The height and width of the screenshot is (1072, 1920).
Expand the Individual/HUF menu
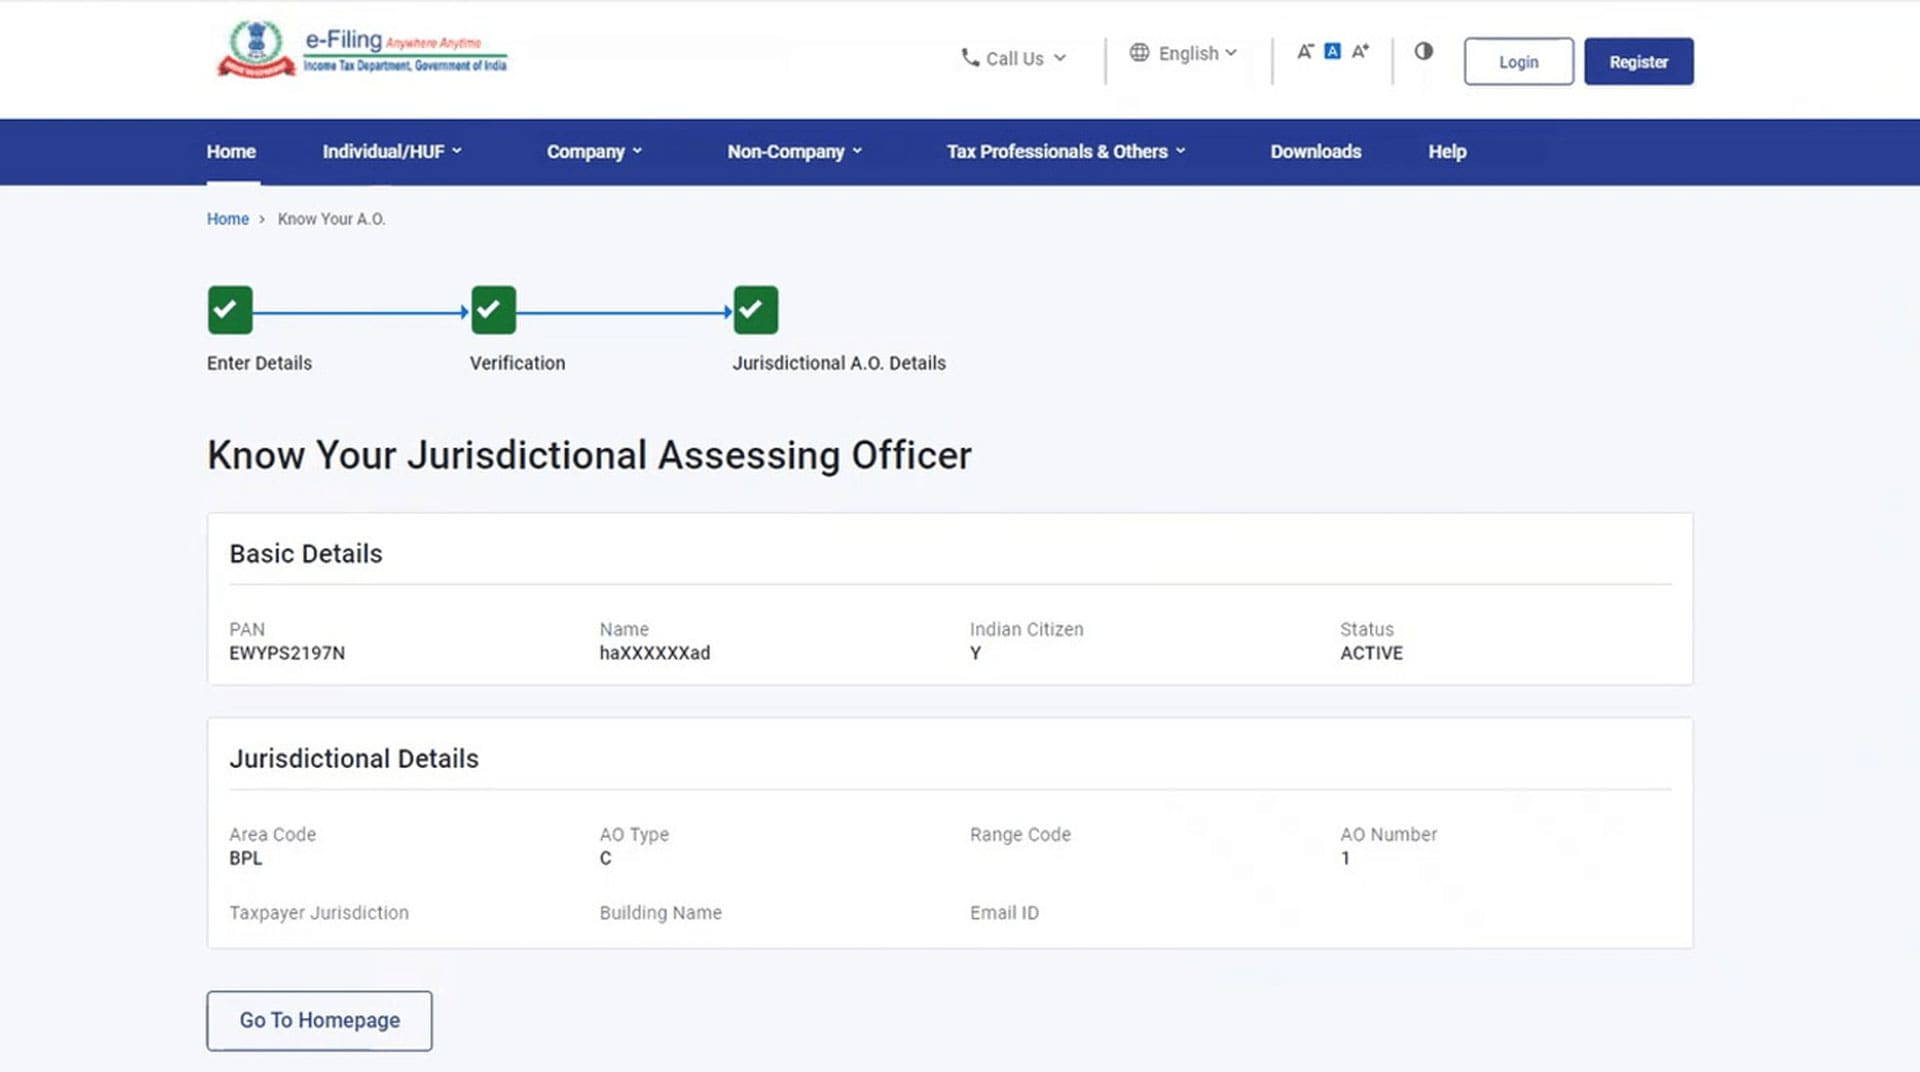coord(391,152)
